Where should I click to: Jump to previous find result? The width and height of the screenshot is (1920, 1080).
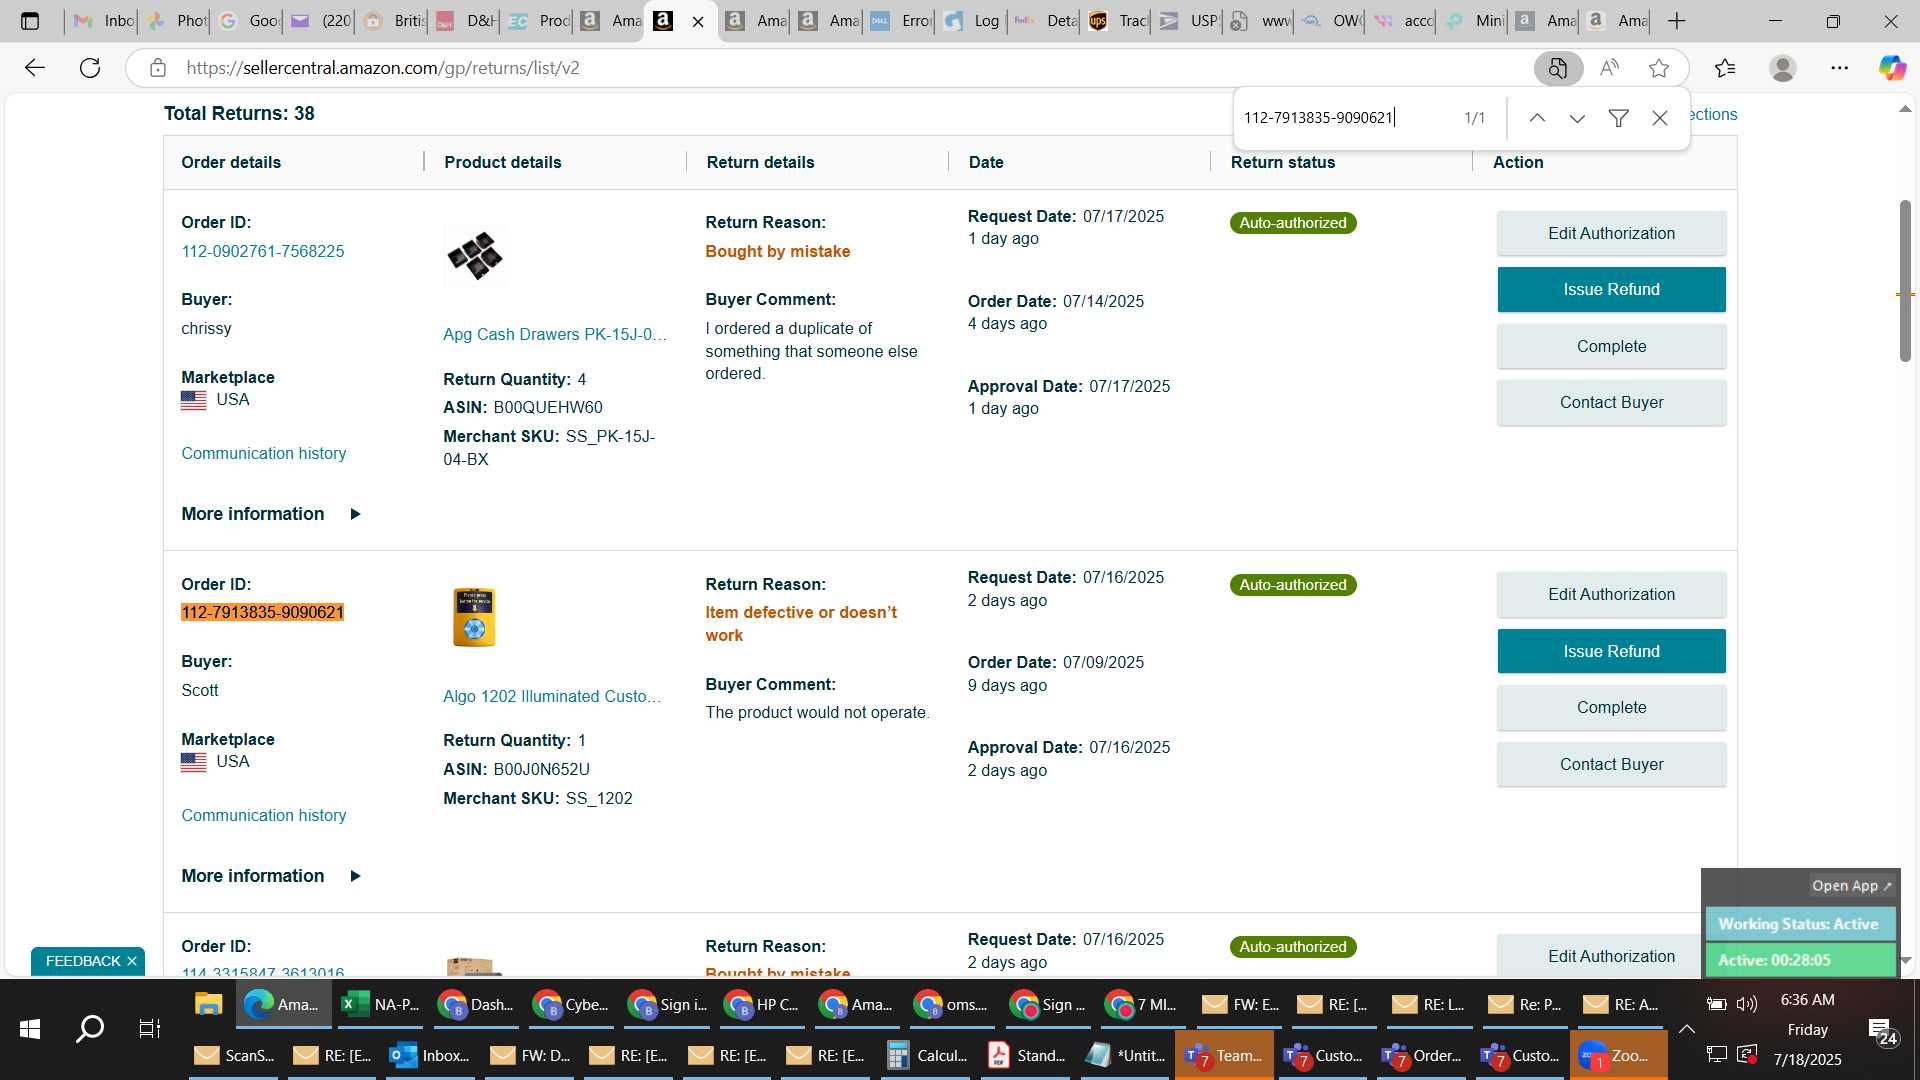coord(1537,118)
